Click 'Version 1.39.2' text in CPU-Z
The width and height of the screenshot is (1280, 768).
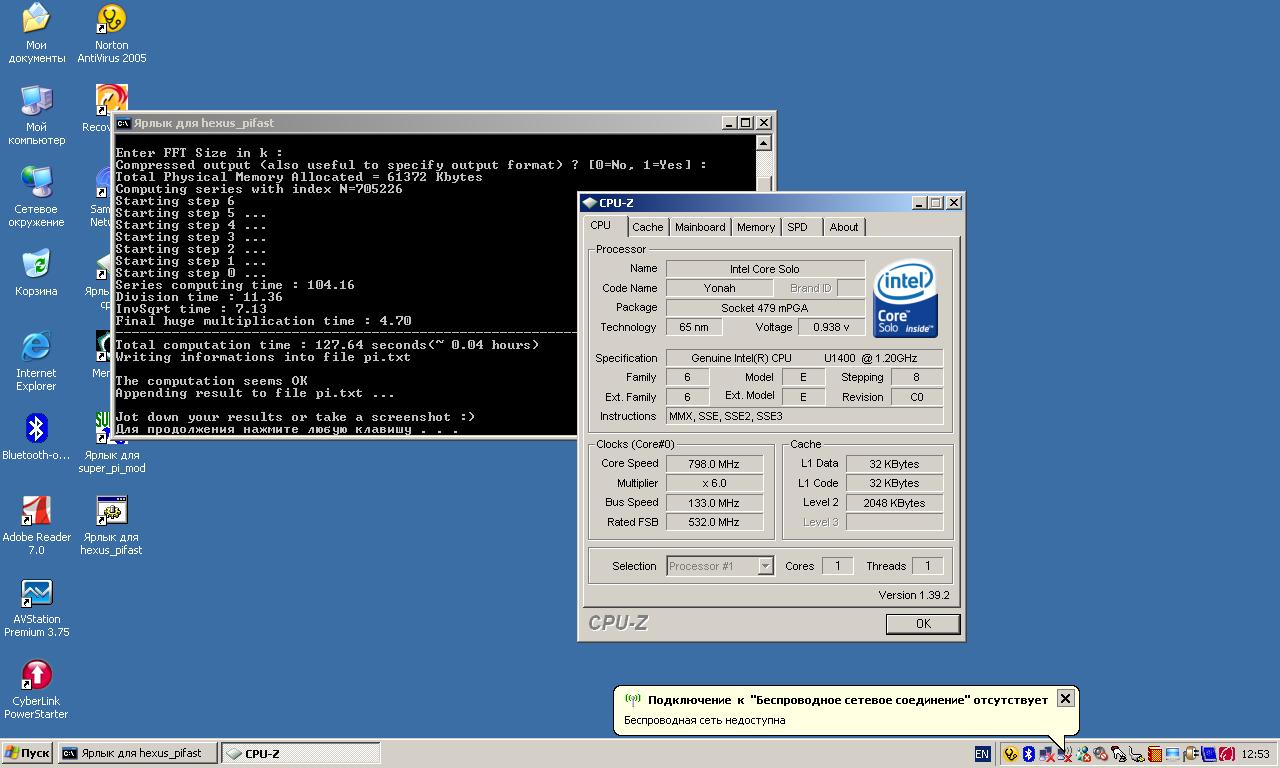tap(914, 595)
